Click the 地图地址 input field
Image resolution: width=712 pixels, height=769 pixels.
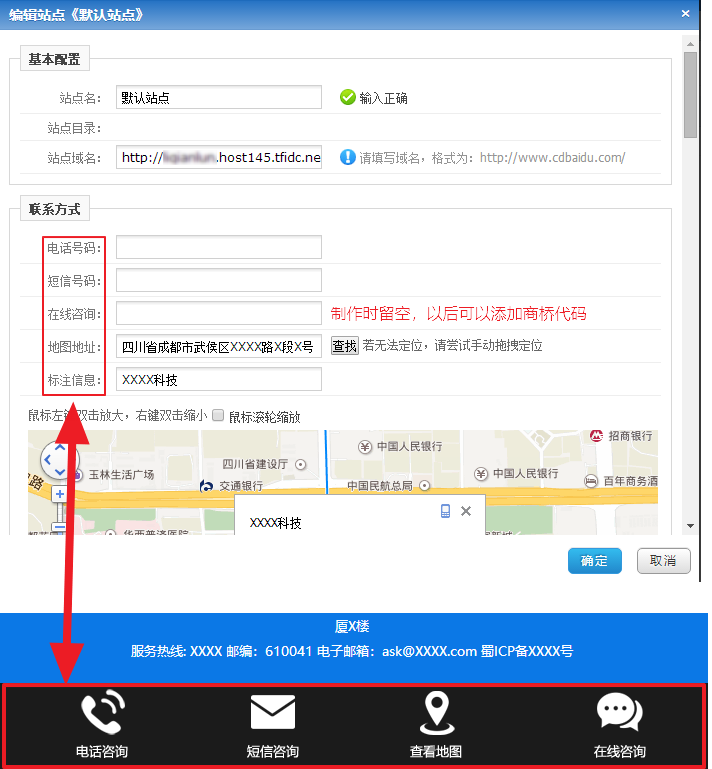(219, 346)
